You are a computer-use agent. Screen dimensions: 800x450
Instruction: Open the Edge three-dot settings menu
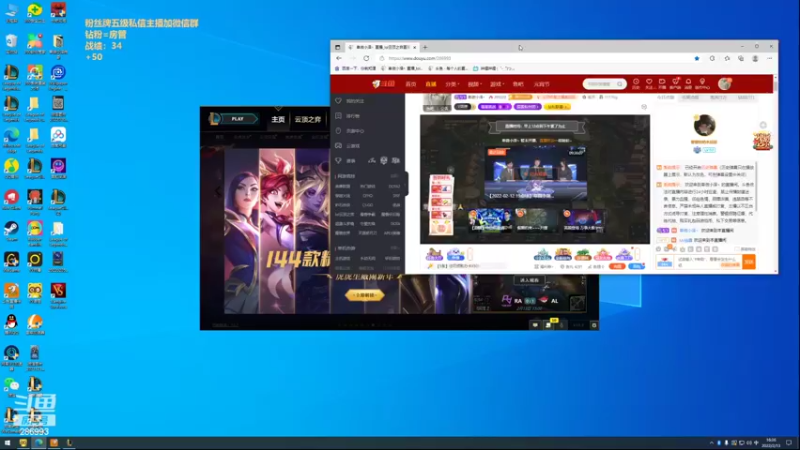[x=769, y=58]
